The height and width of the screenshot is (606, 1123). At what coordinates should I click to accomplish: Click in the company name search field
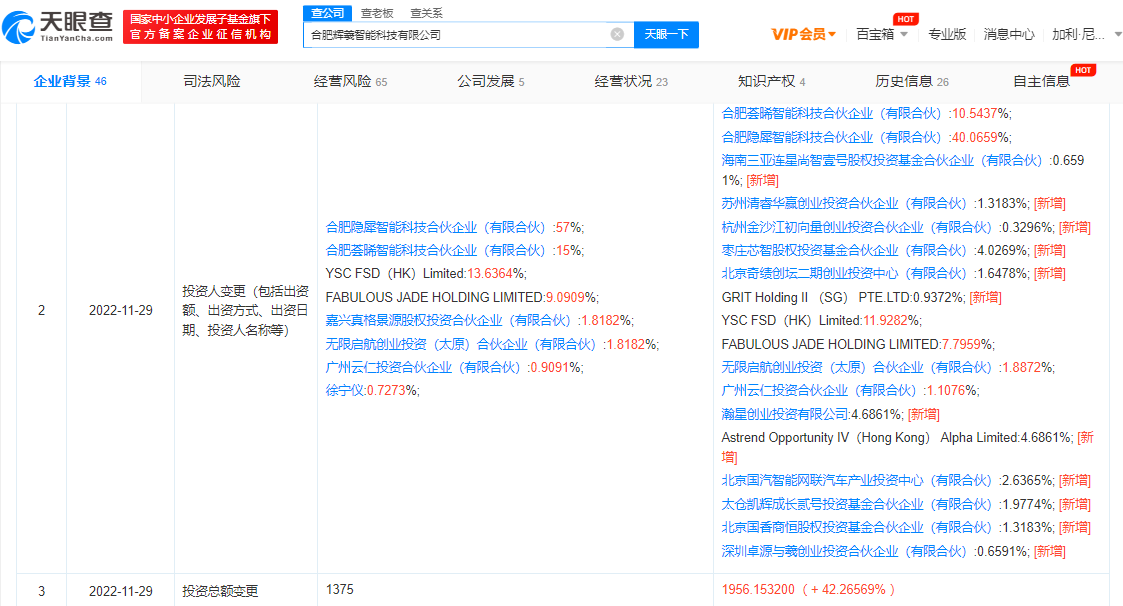click(455, 34)
